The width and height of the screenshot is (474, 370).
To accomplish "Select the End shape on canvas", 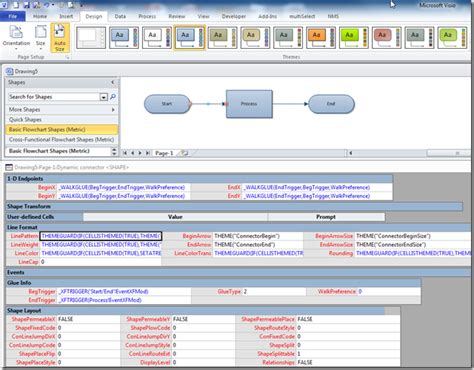I will tap(331, 104).
